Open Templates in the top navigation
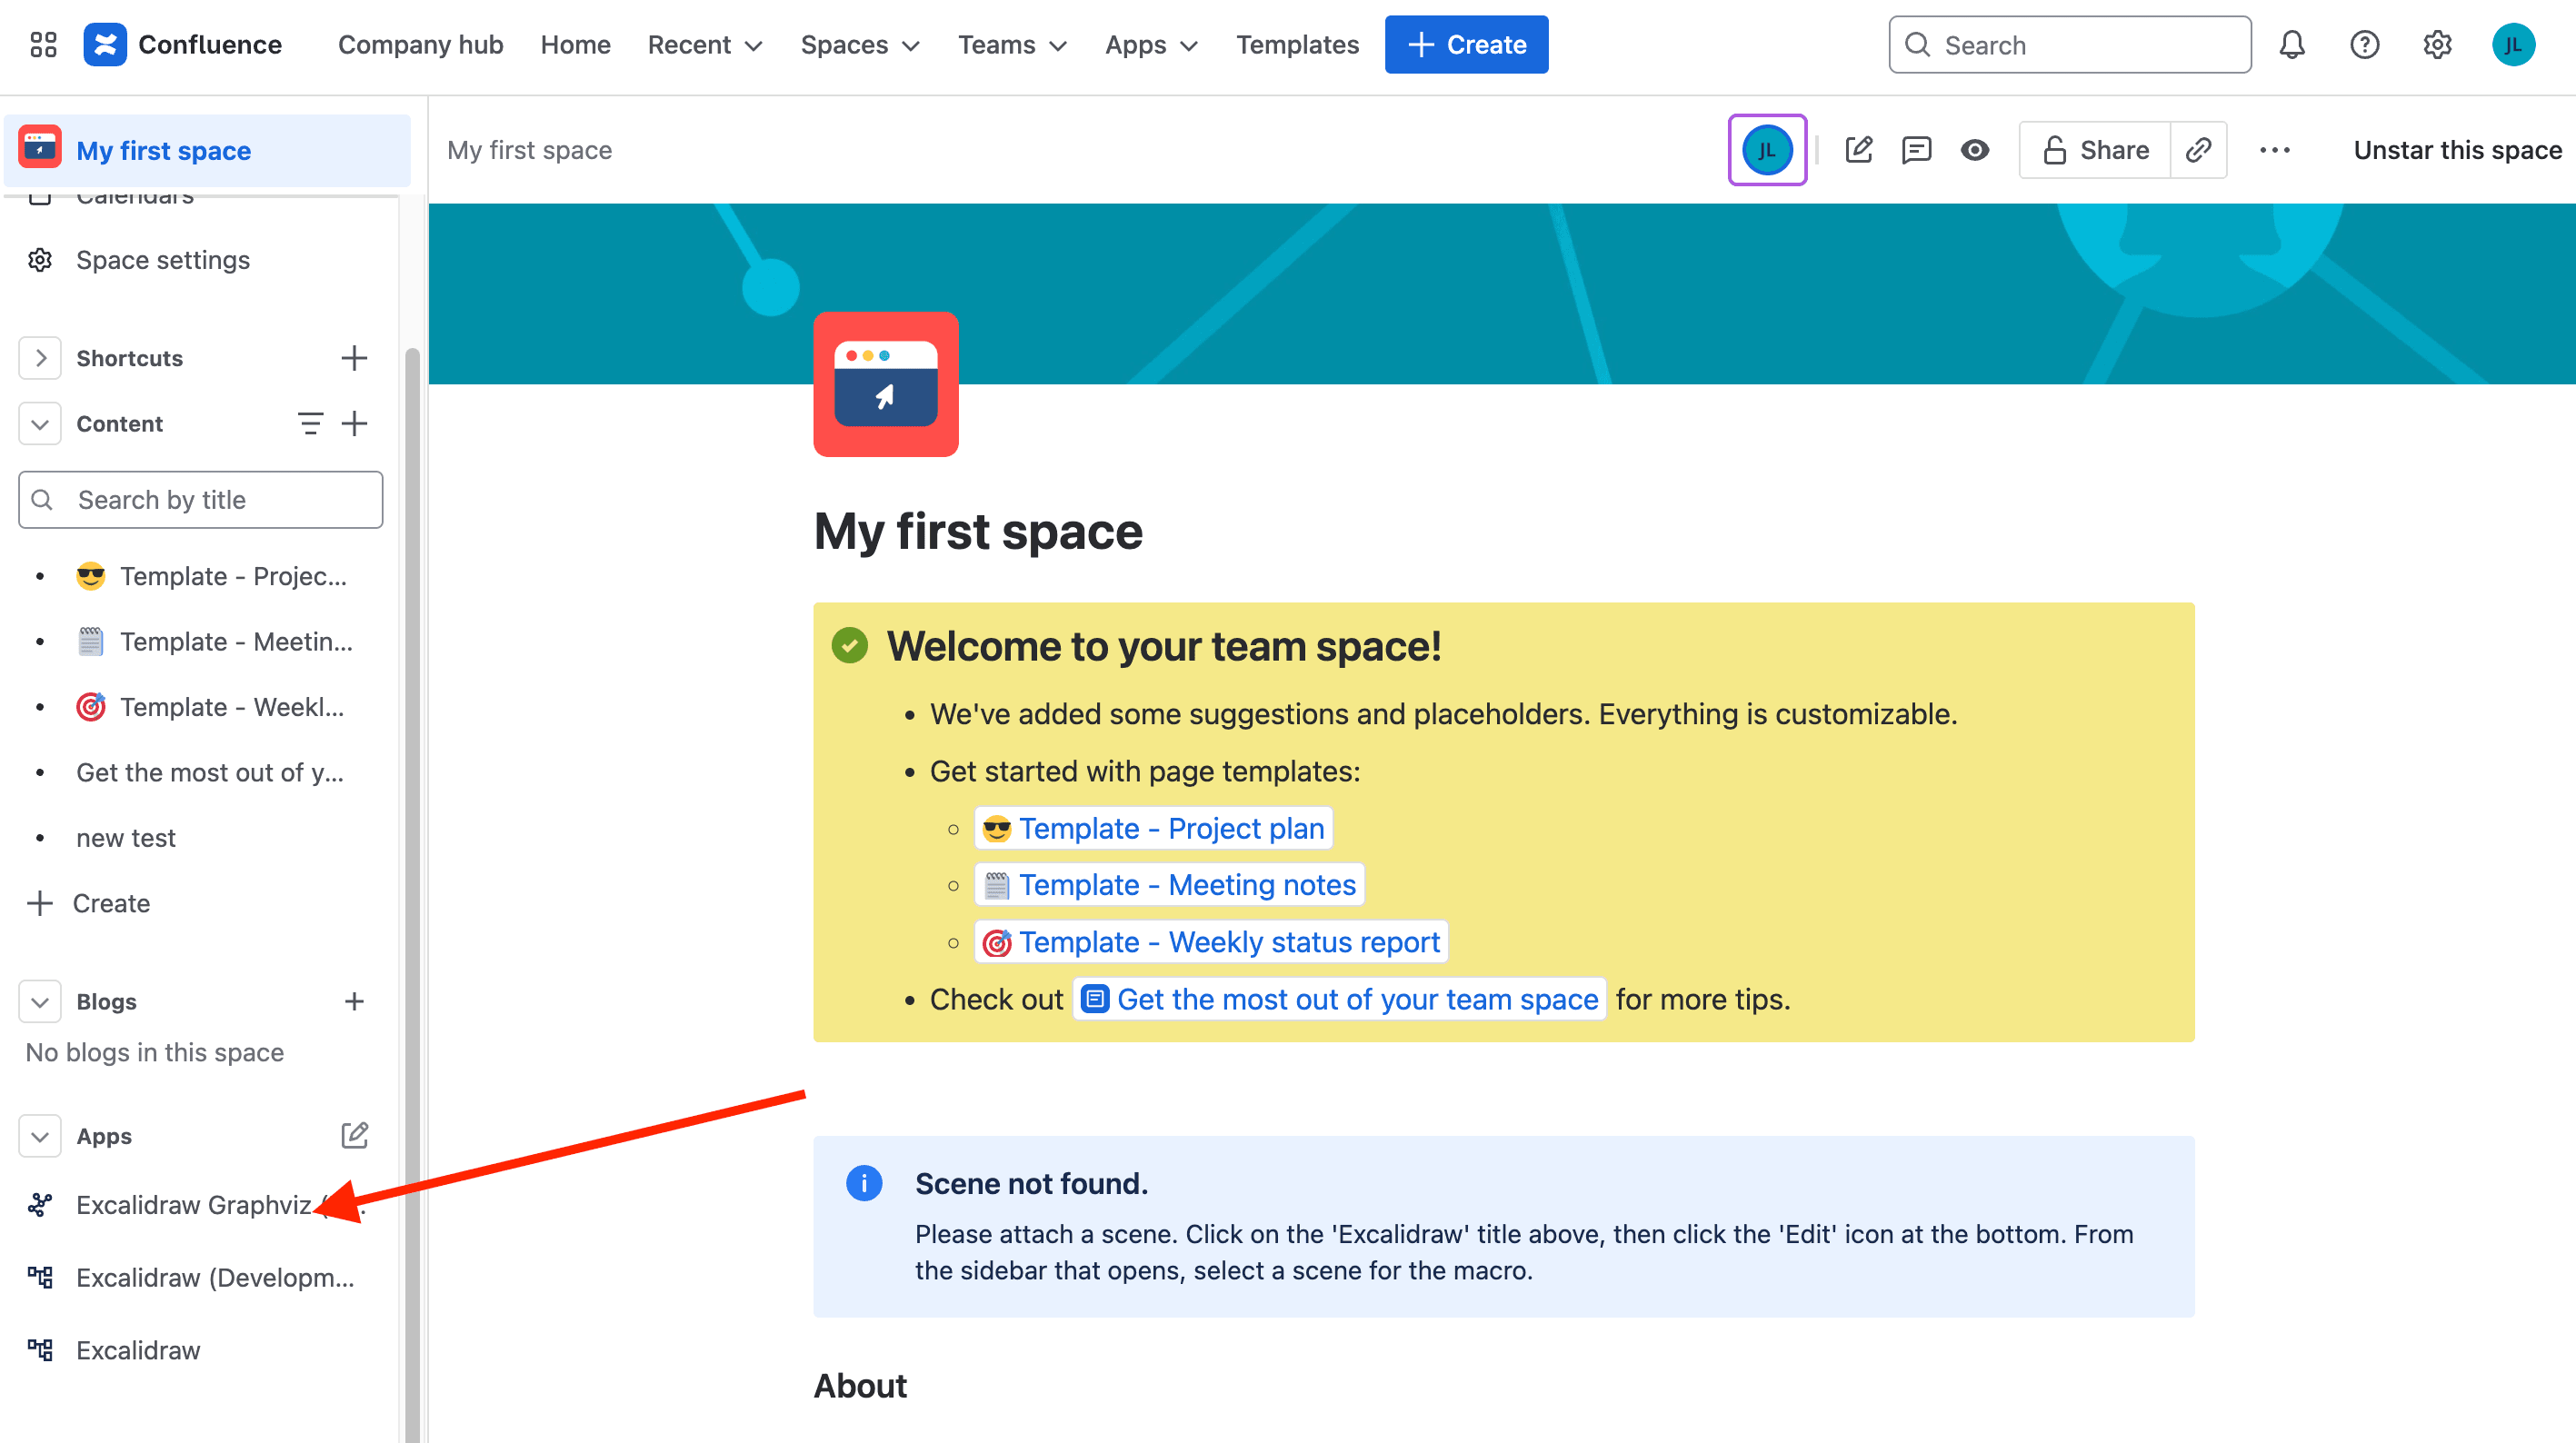 (1297, 45)
